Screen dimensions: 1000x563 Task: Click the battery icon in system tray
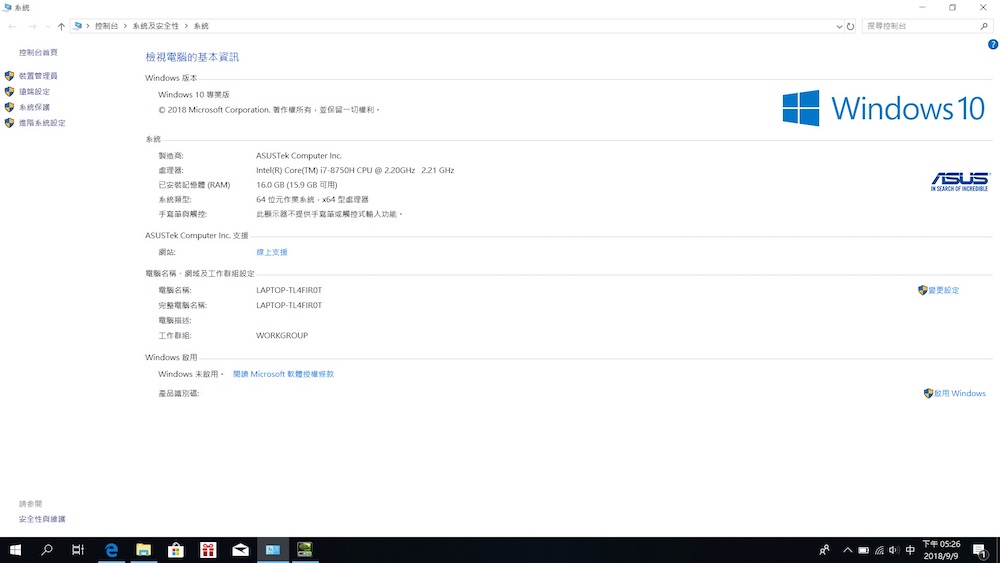coord(864,550)
